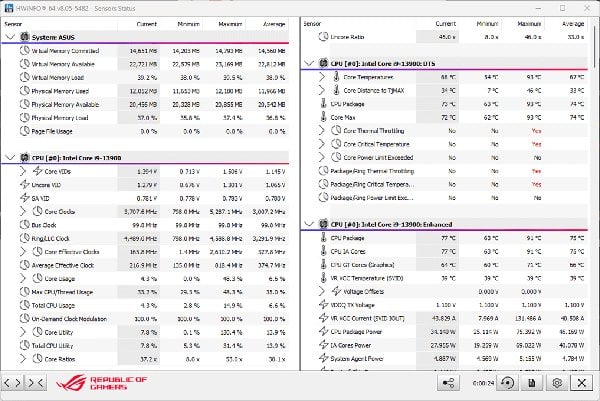Click the CPU IA Cores thermometer icon
Image resolution: width=600 pixels, height=401 pixels.
[324, 251]
